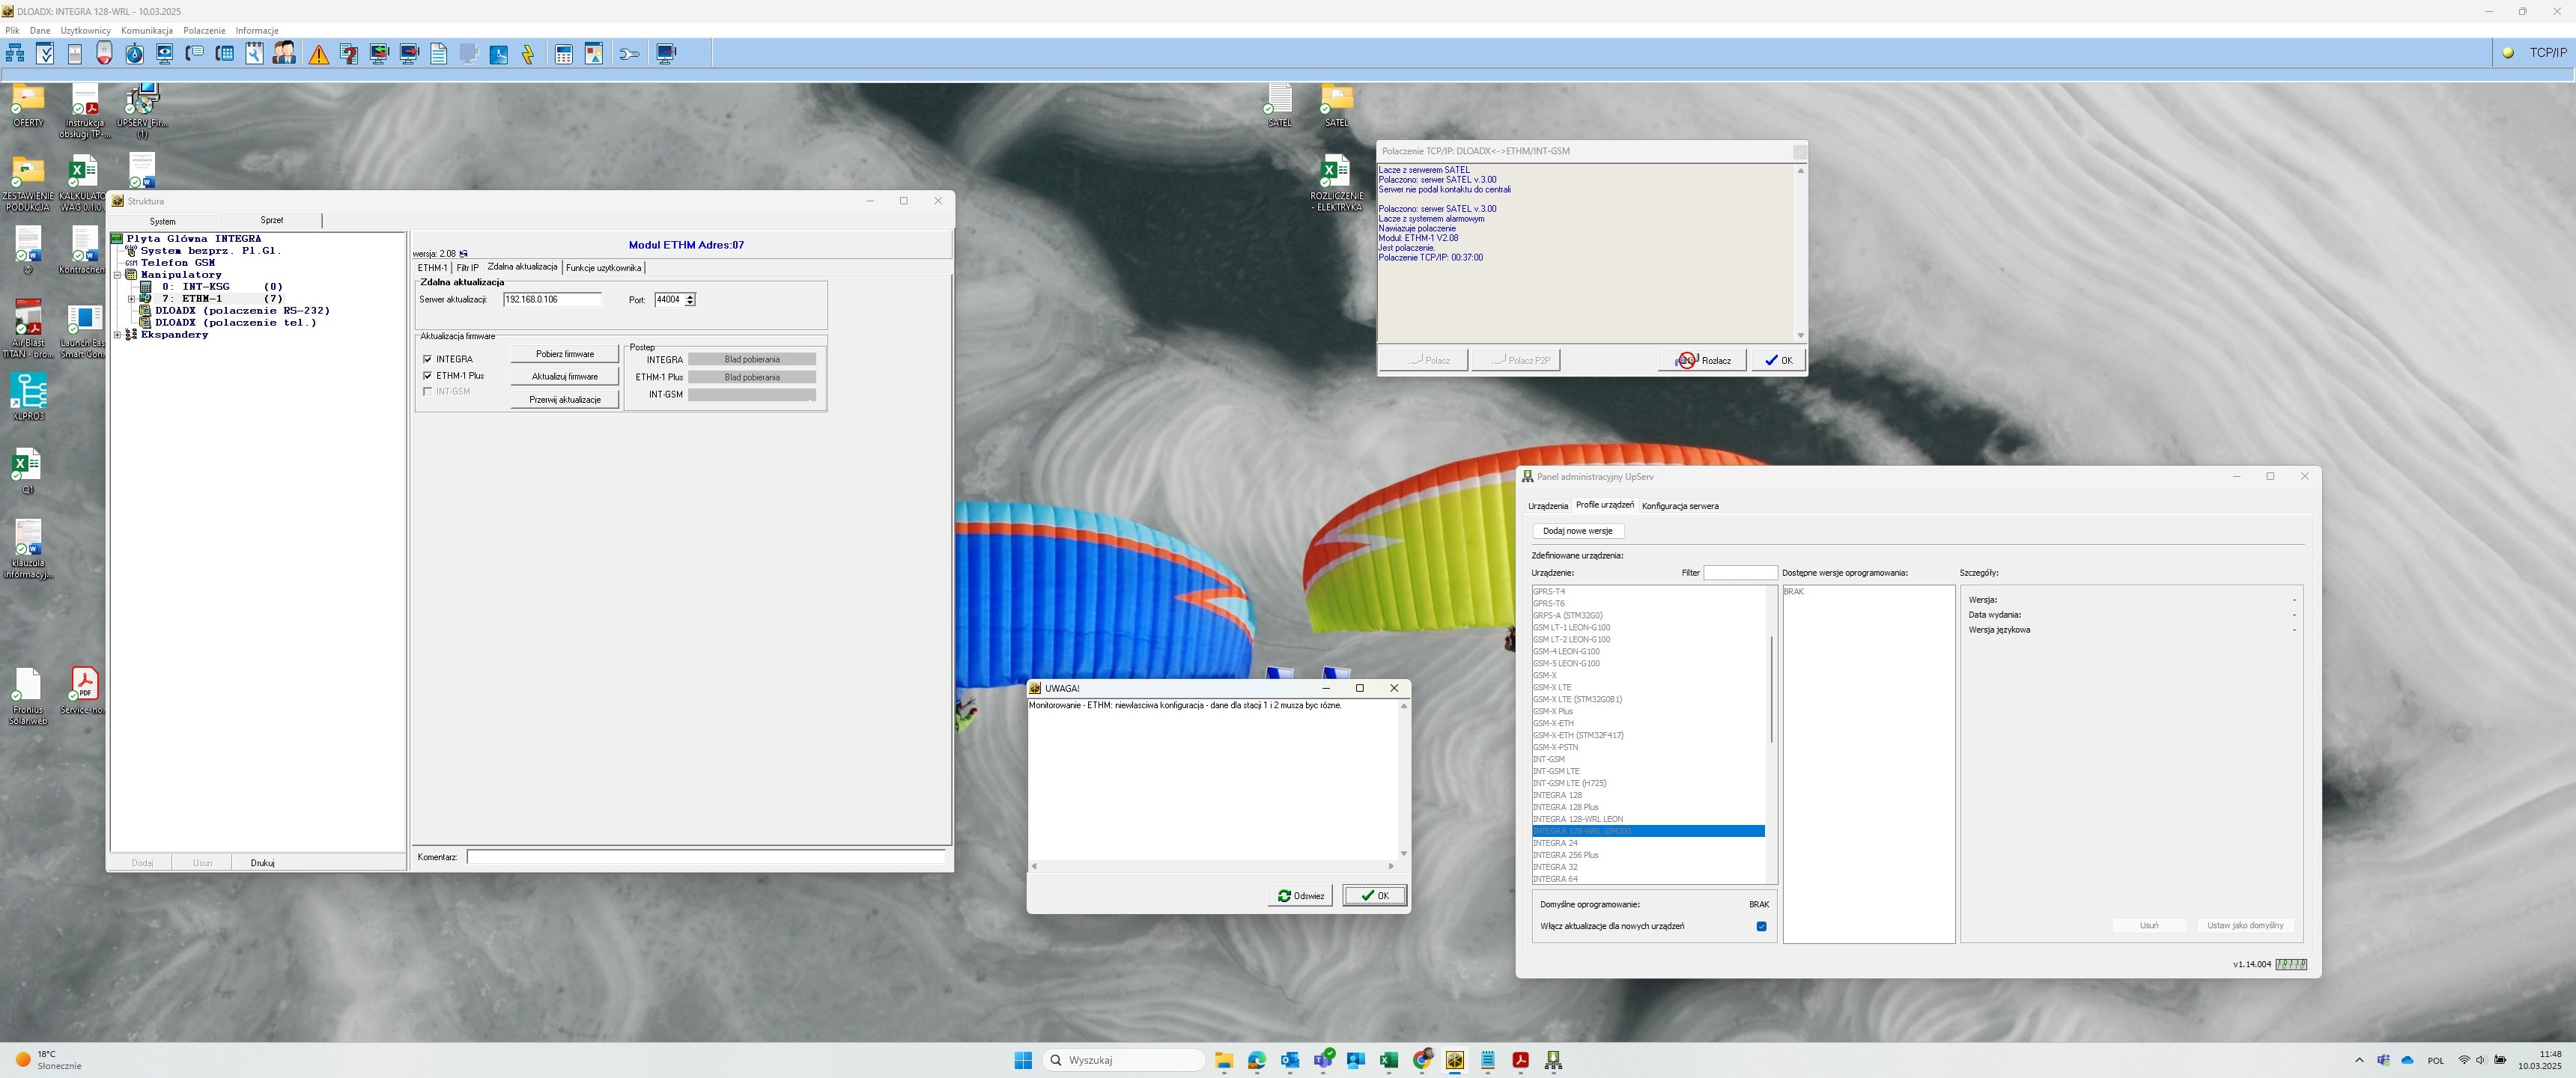Open the Plik menu

tap(12, 30)
